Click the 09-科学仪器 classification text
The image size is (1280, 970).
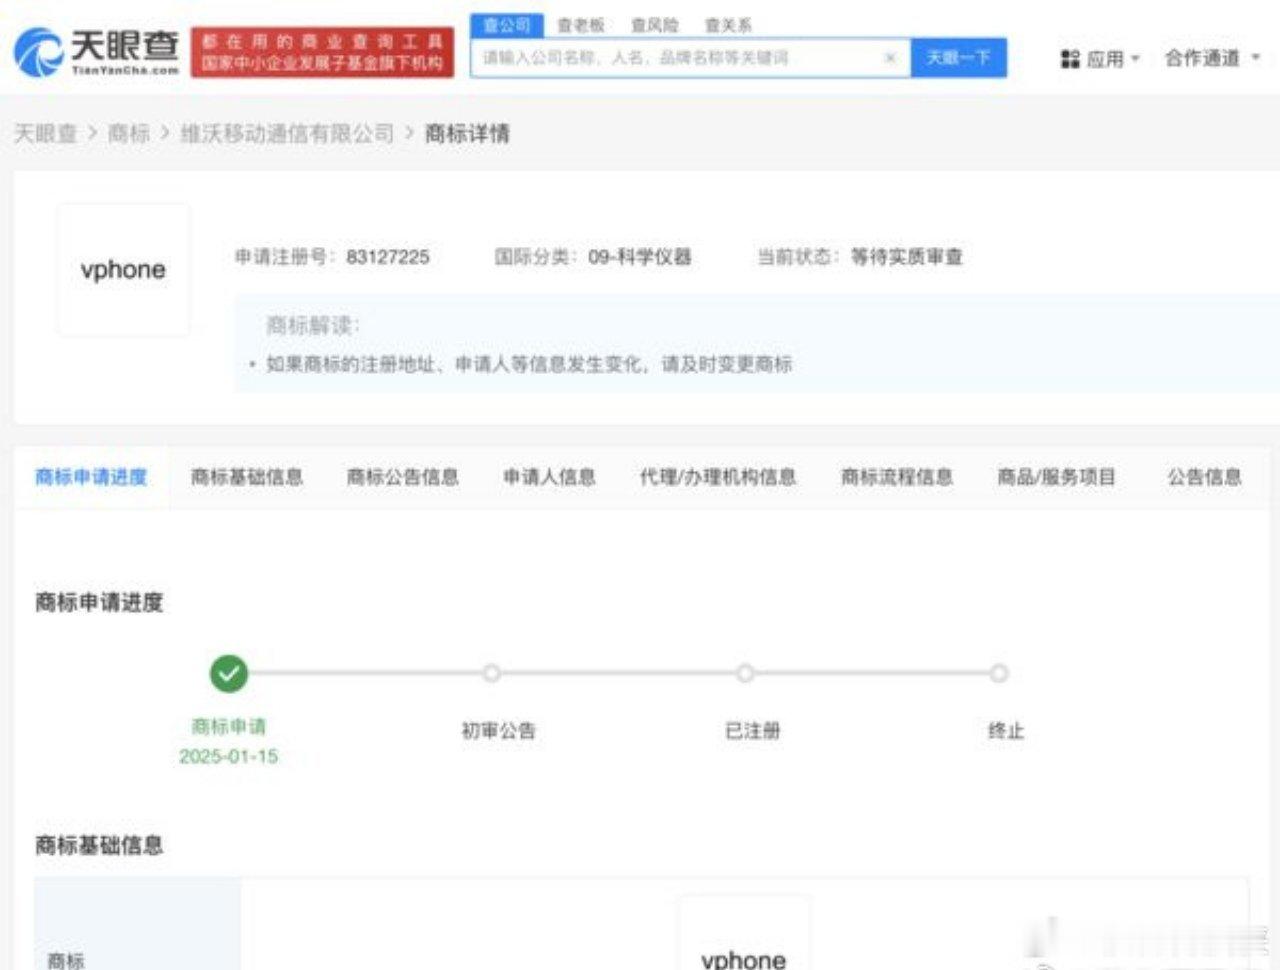pos(640,257)
